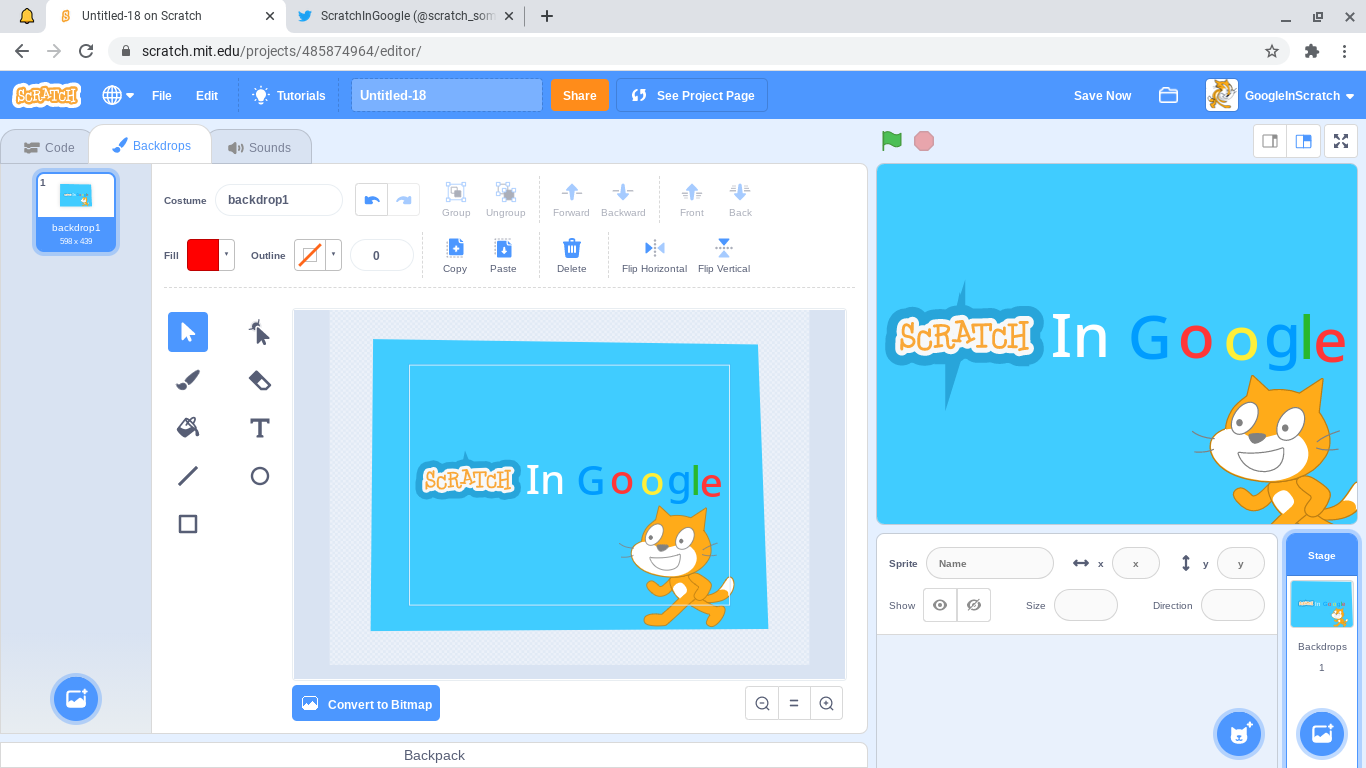Image resolution: width=1366 pixels, height=768 pixels.
Task: Click the red stop button
Action: (x=924, y=141)
